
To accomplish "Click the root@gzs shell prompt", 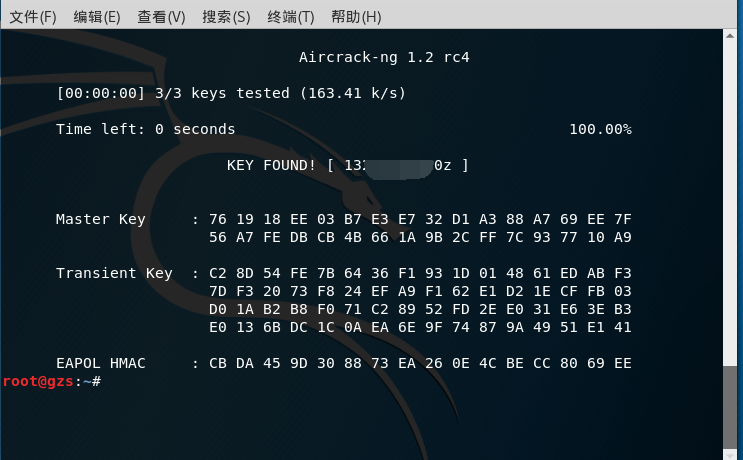I will 52,381.
